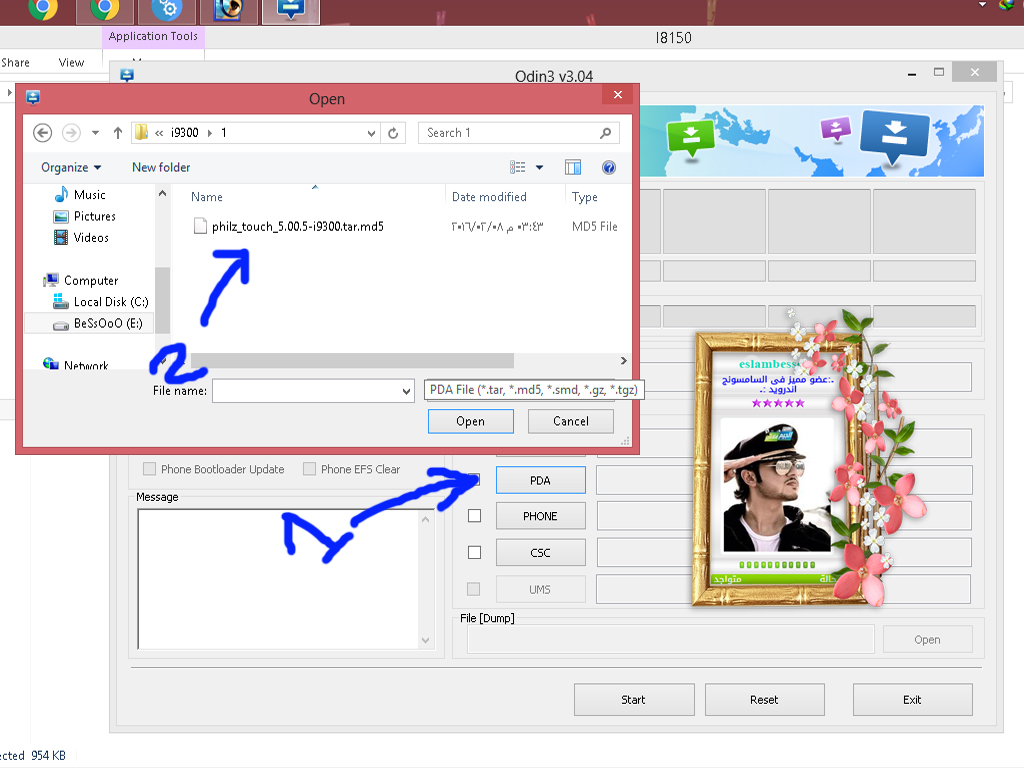Click the Odin taskbar icon
The image size is (1024, 768).
click(x=291, y=10)
